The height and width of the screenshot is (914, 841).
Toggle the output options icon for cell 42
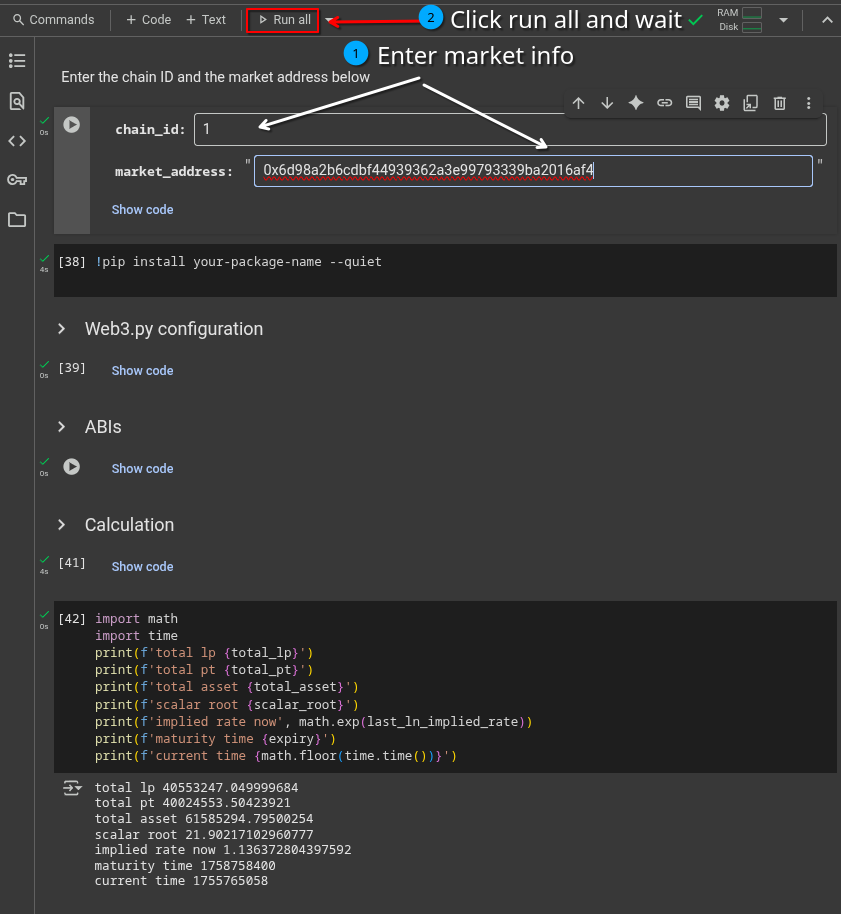click(x=72, y=788)
